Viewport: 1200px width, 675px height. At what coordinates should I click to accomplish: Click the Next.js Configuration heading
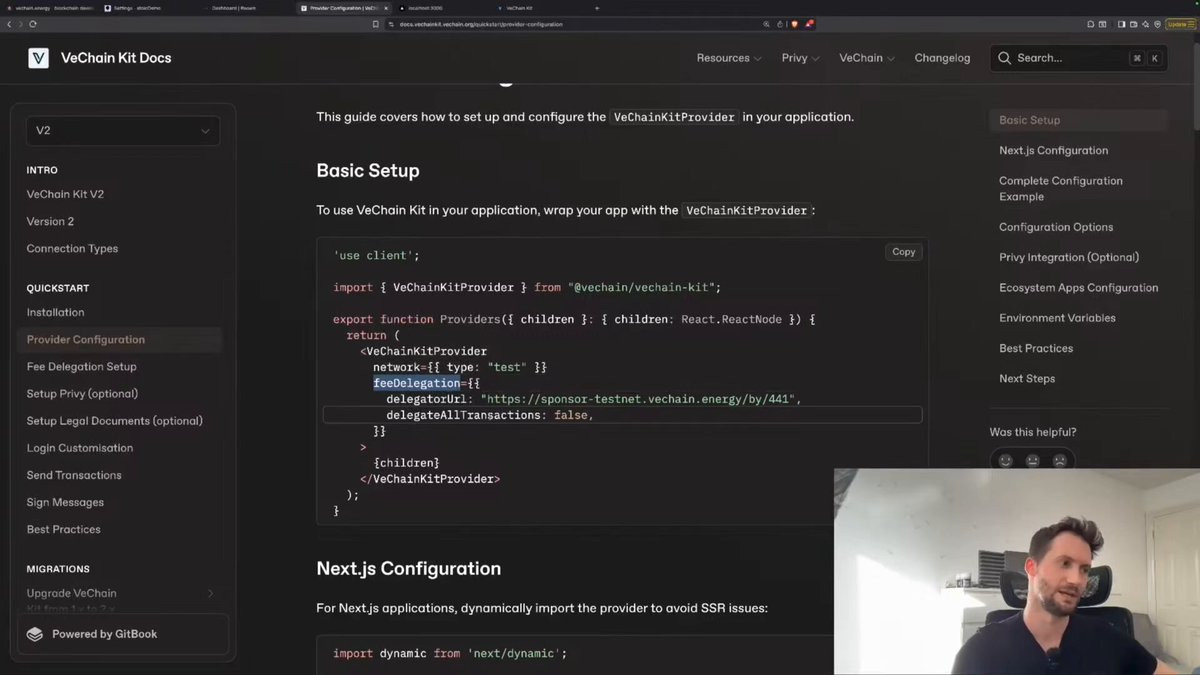(x=409, y=569)
